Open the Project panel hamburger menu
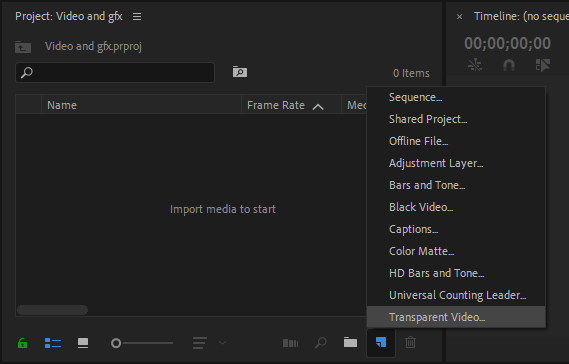 coord(137,16)
